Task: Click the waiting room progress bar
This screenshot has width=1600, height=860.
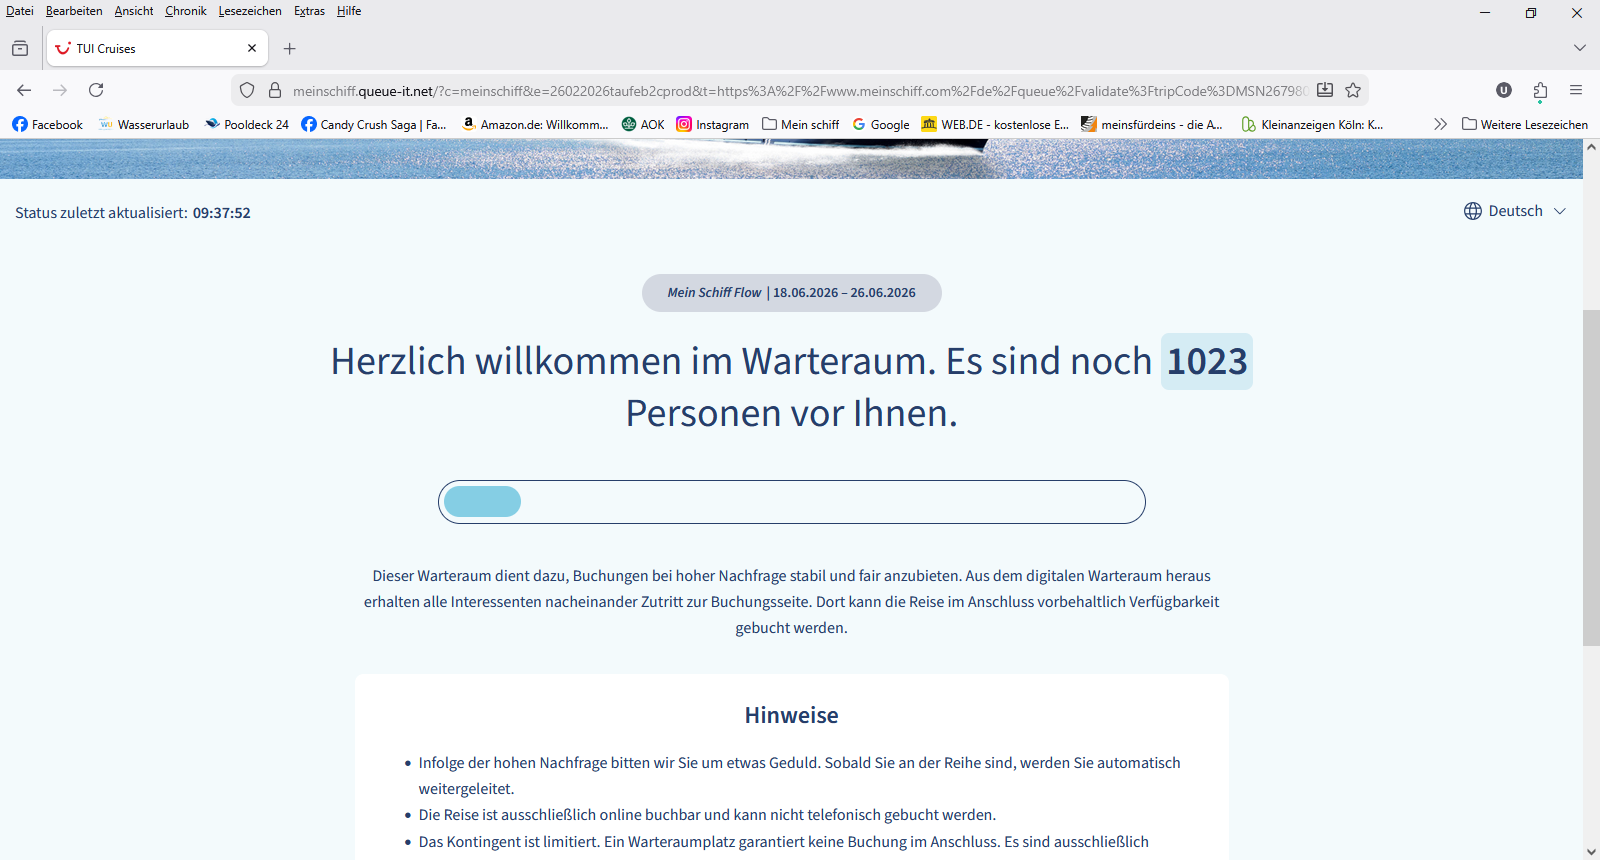Action: point(791,502)
